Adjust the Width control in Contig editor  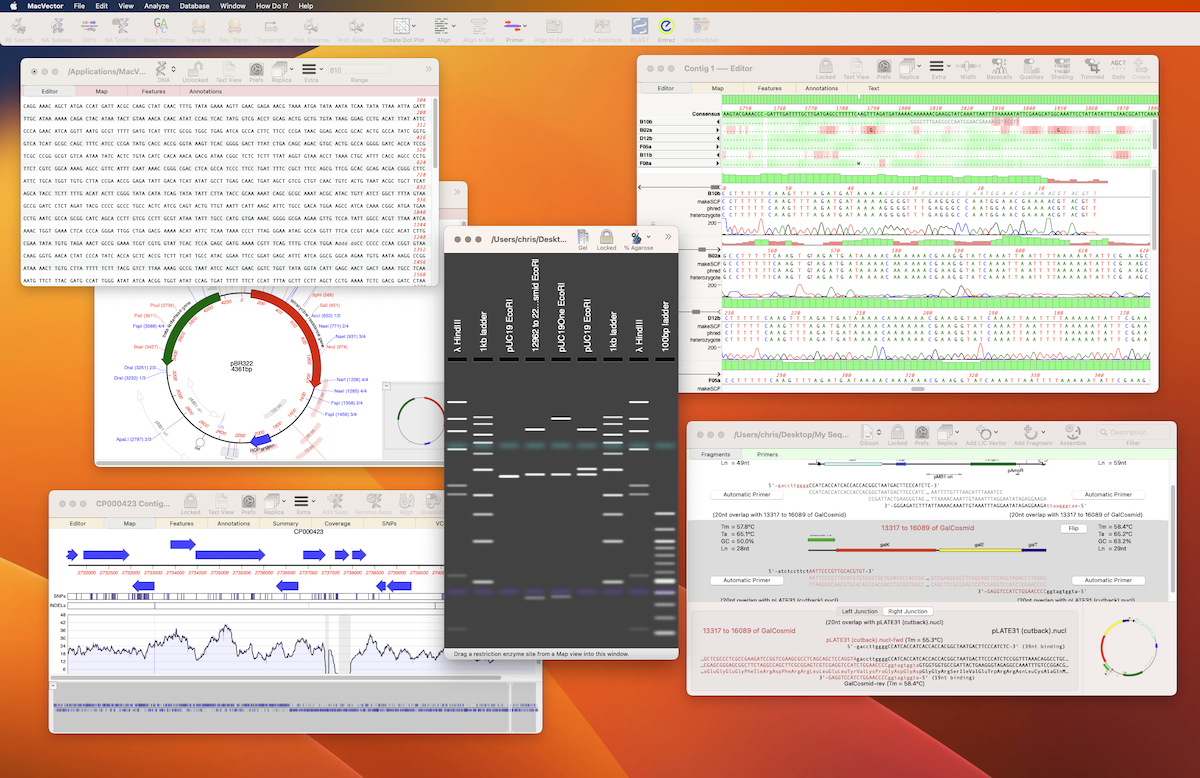(x=969, y=68)
